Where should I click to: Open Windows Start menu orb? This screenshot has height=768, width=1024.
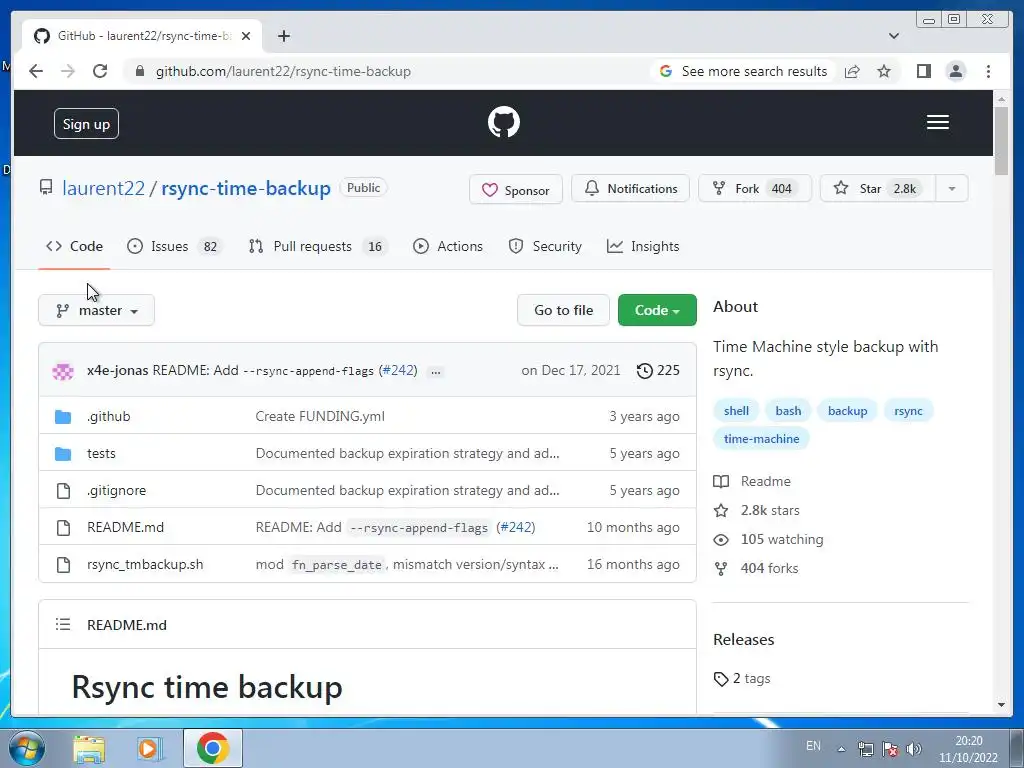[27, 748]
